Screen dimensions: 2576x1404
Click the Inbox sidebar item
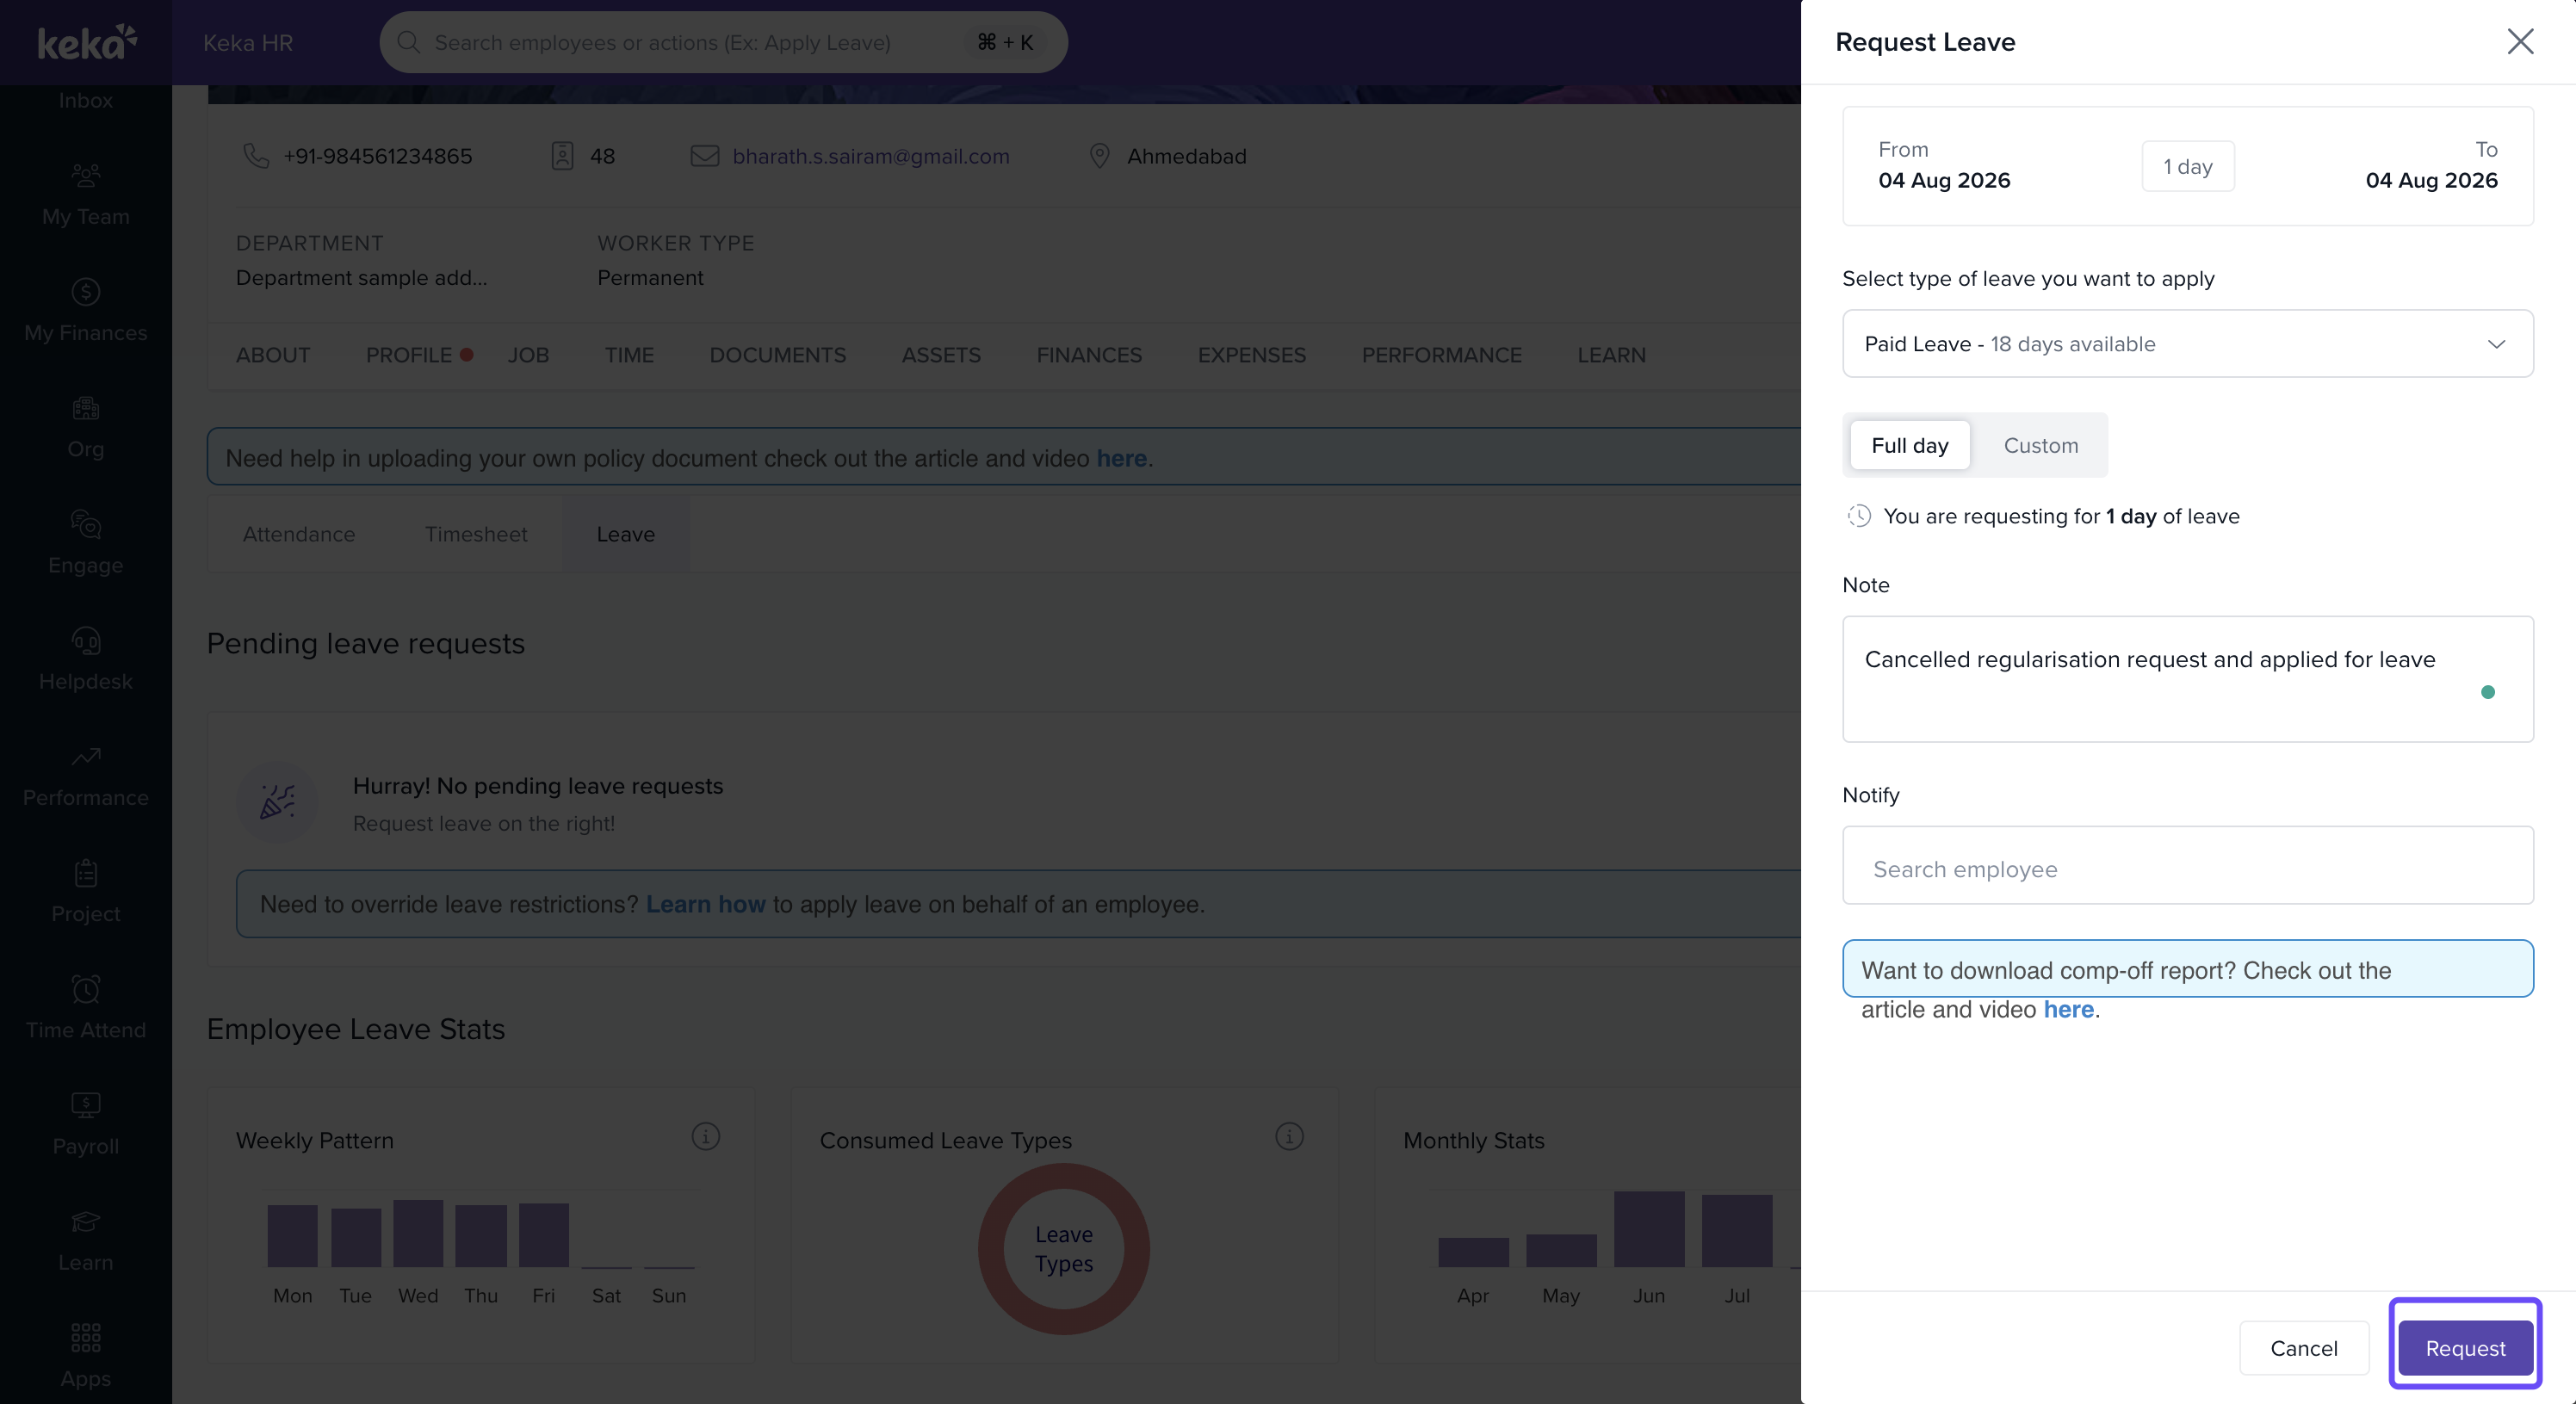tap(86, 100)
